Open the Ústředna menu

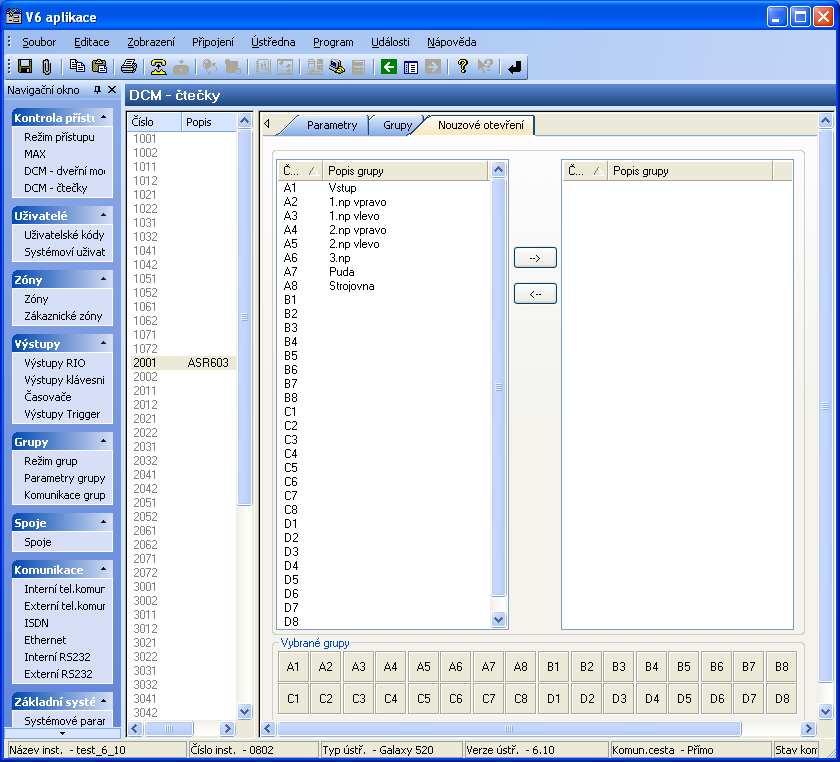[x=273, y=42]
